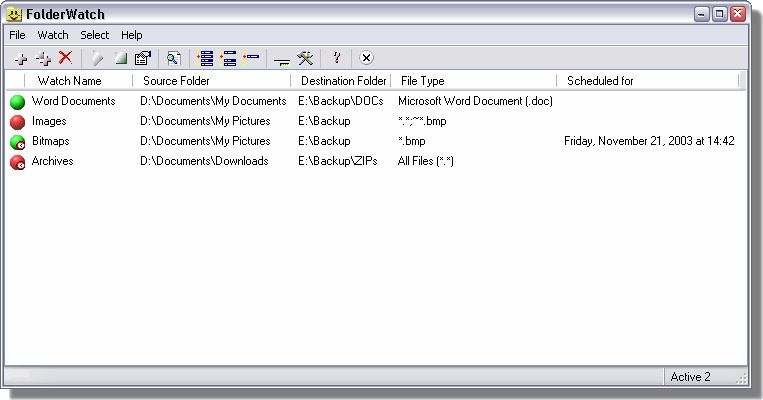This screenshot has width=763, height=400.
Task: Click the question mark help icon
Action: tap(337, 58)
